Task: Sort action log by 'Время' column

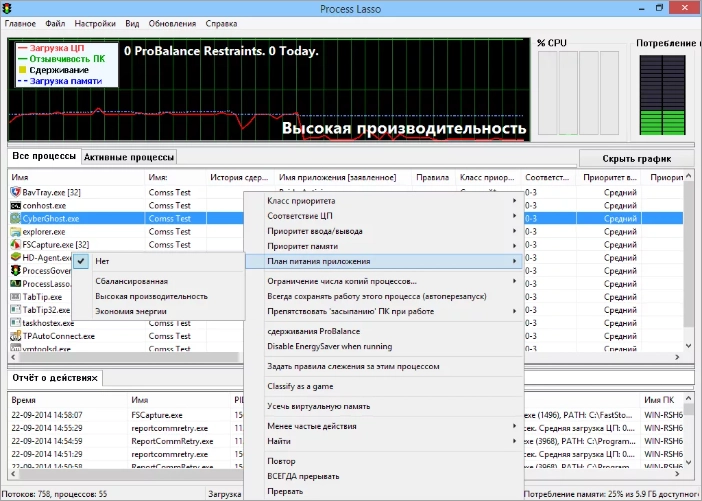Action: (x=67, y=400)
